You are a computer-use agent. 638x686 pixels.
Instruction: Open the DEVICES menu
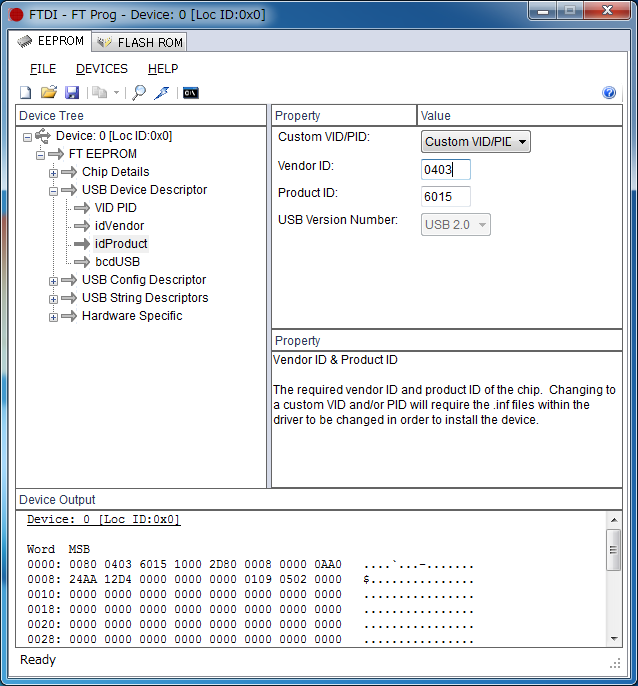tap(102, 69)
